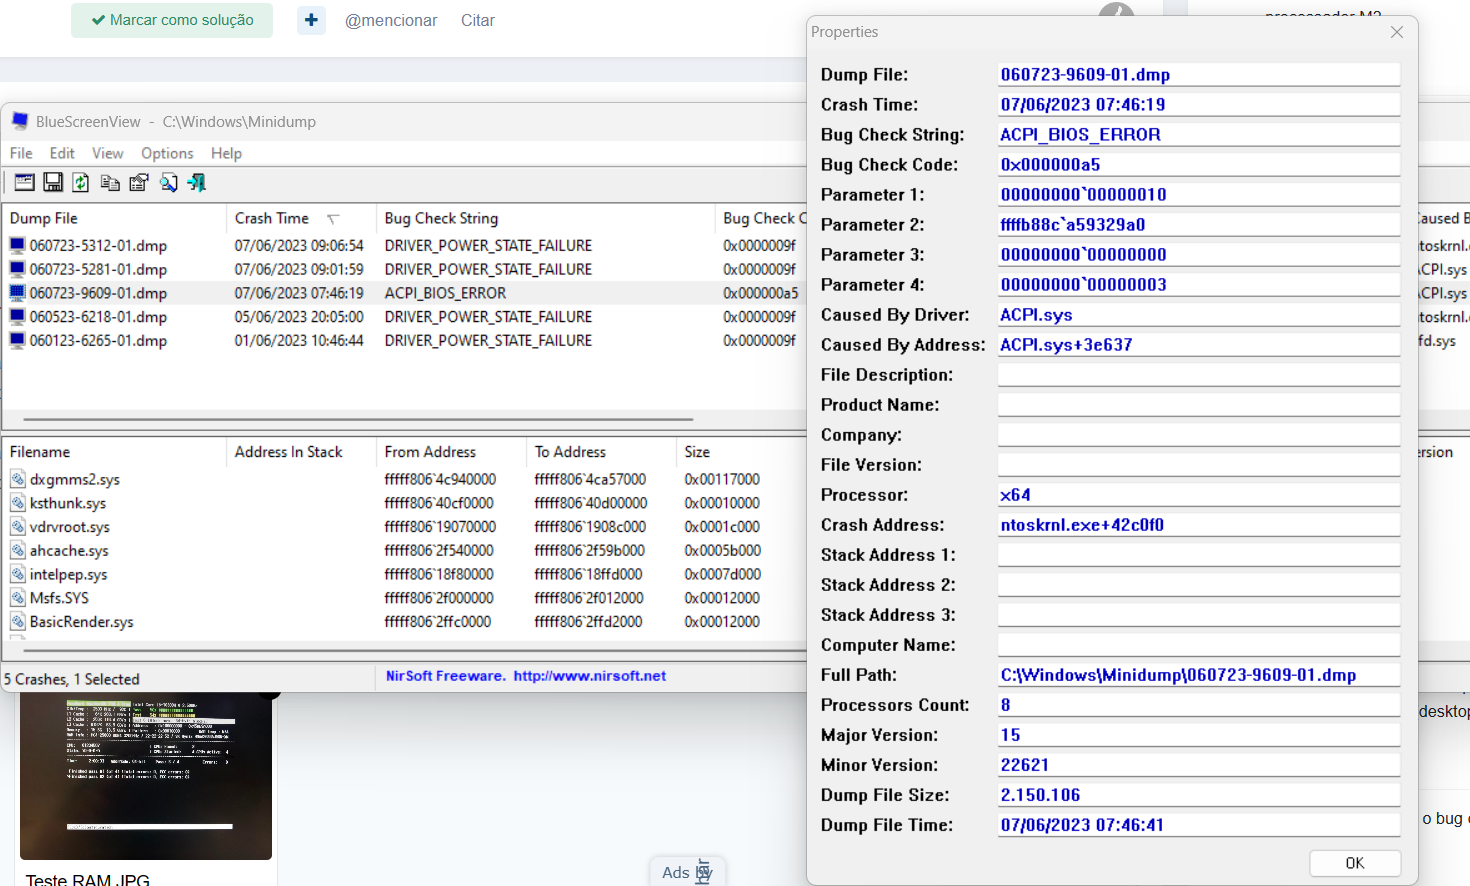The width and height of the screenshot is (1470, 886).
Task: Click the file icon beside intelpep.sys
Action: point(18,574)
